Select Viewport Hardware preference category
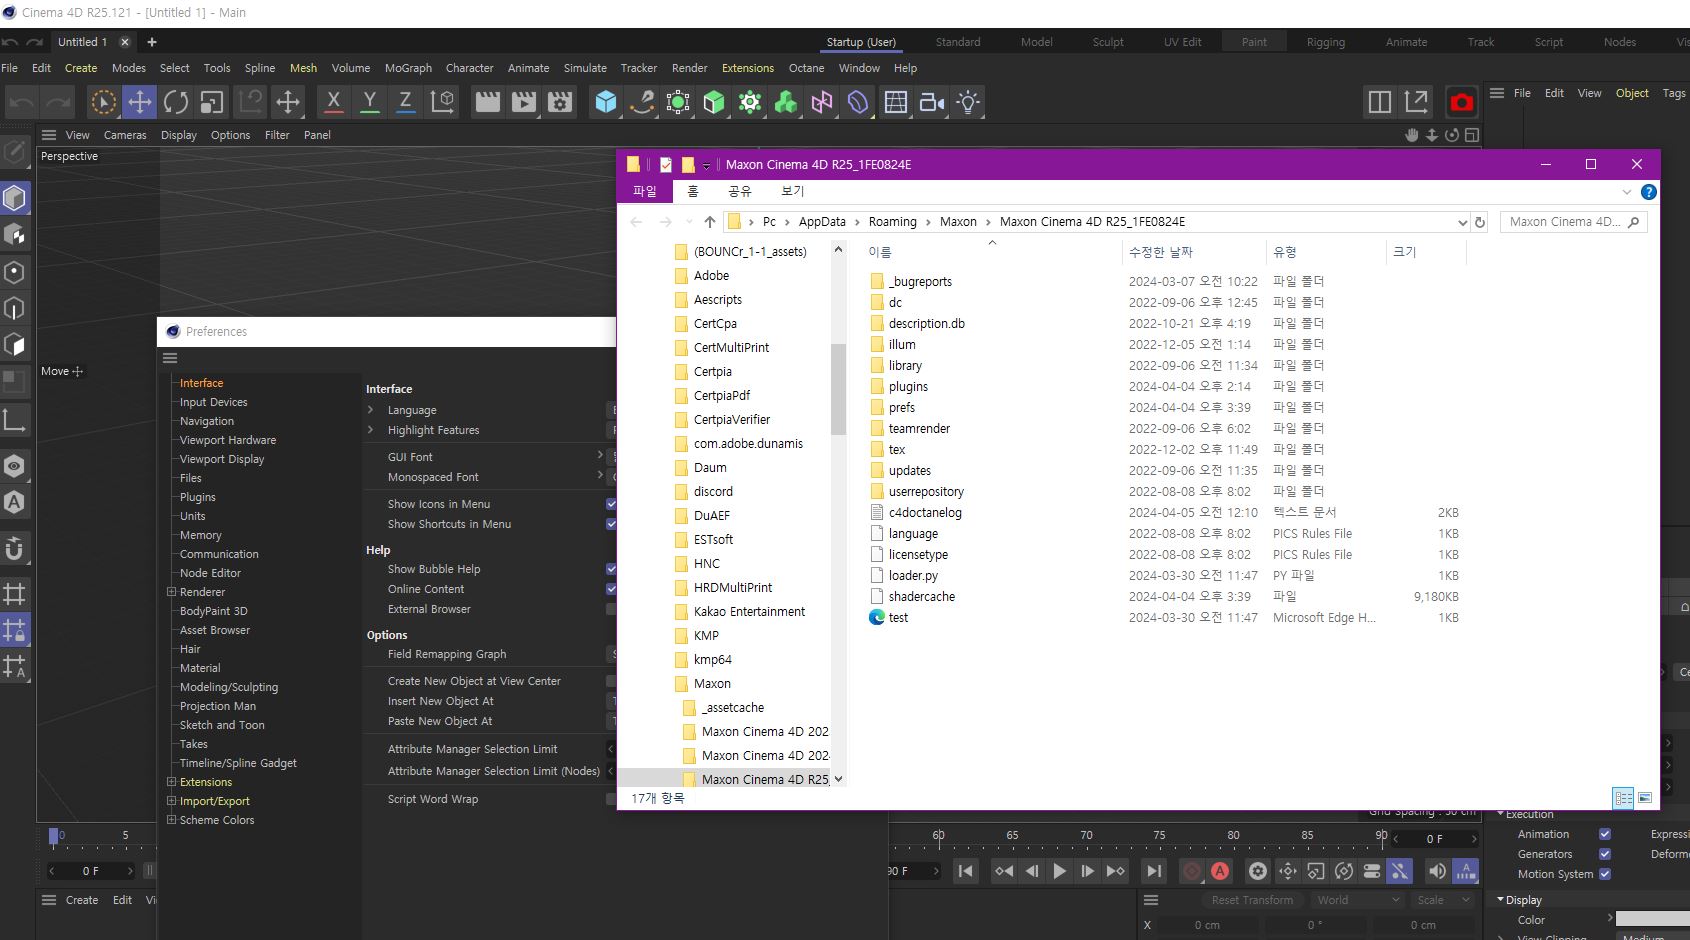Screen dimensions: 1690x940 [228, 440]
